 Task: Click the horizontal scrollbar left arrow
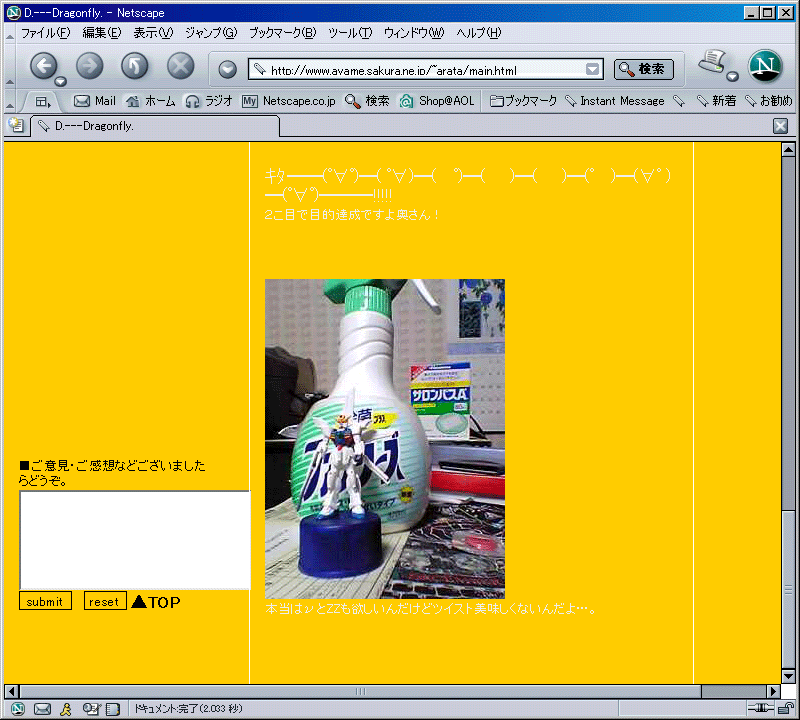pos(12,691)
